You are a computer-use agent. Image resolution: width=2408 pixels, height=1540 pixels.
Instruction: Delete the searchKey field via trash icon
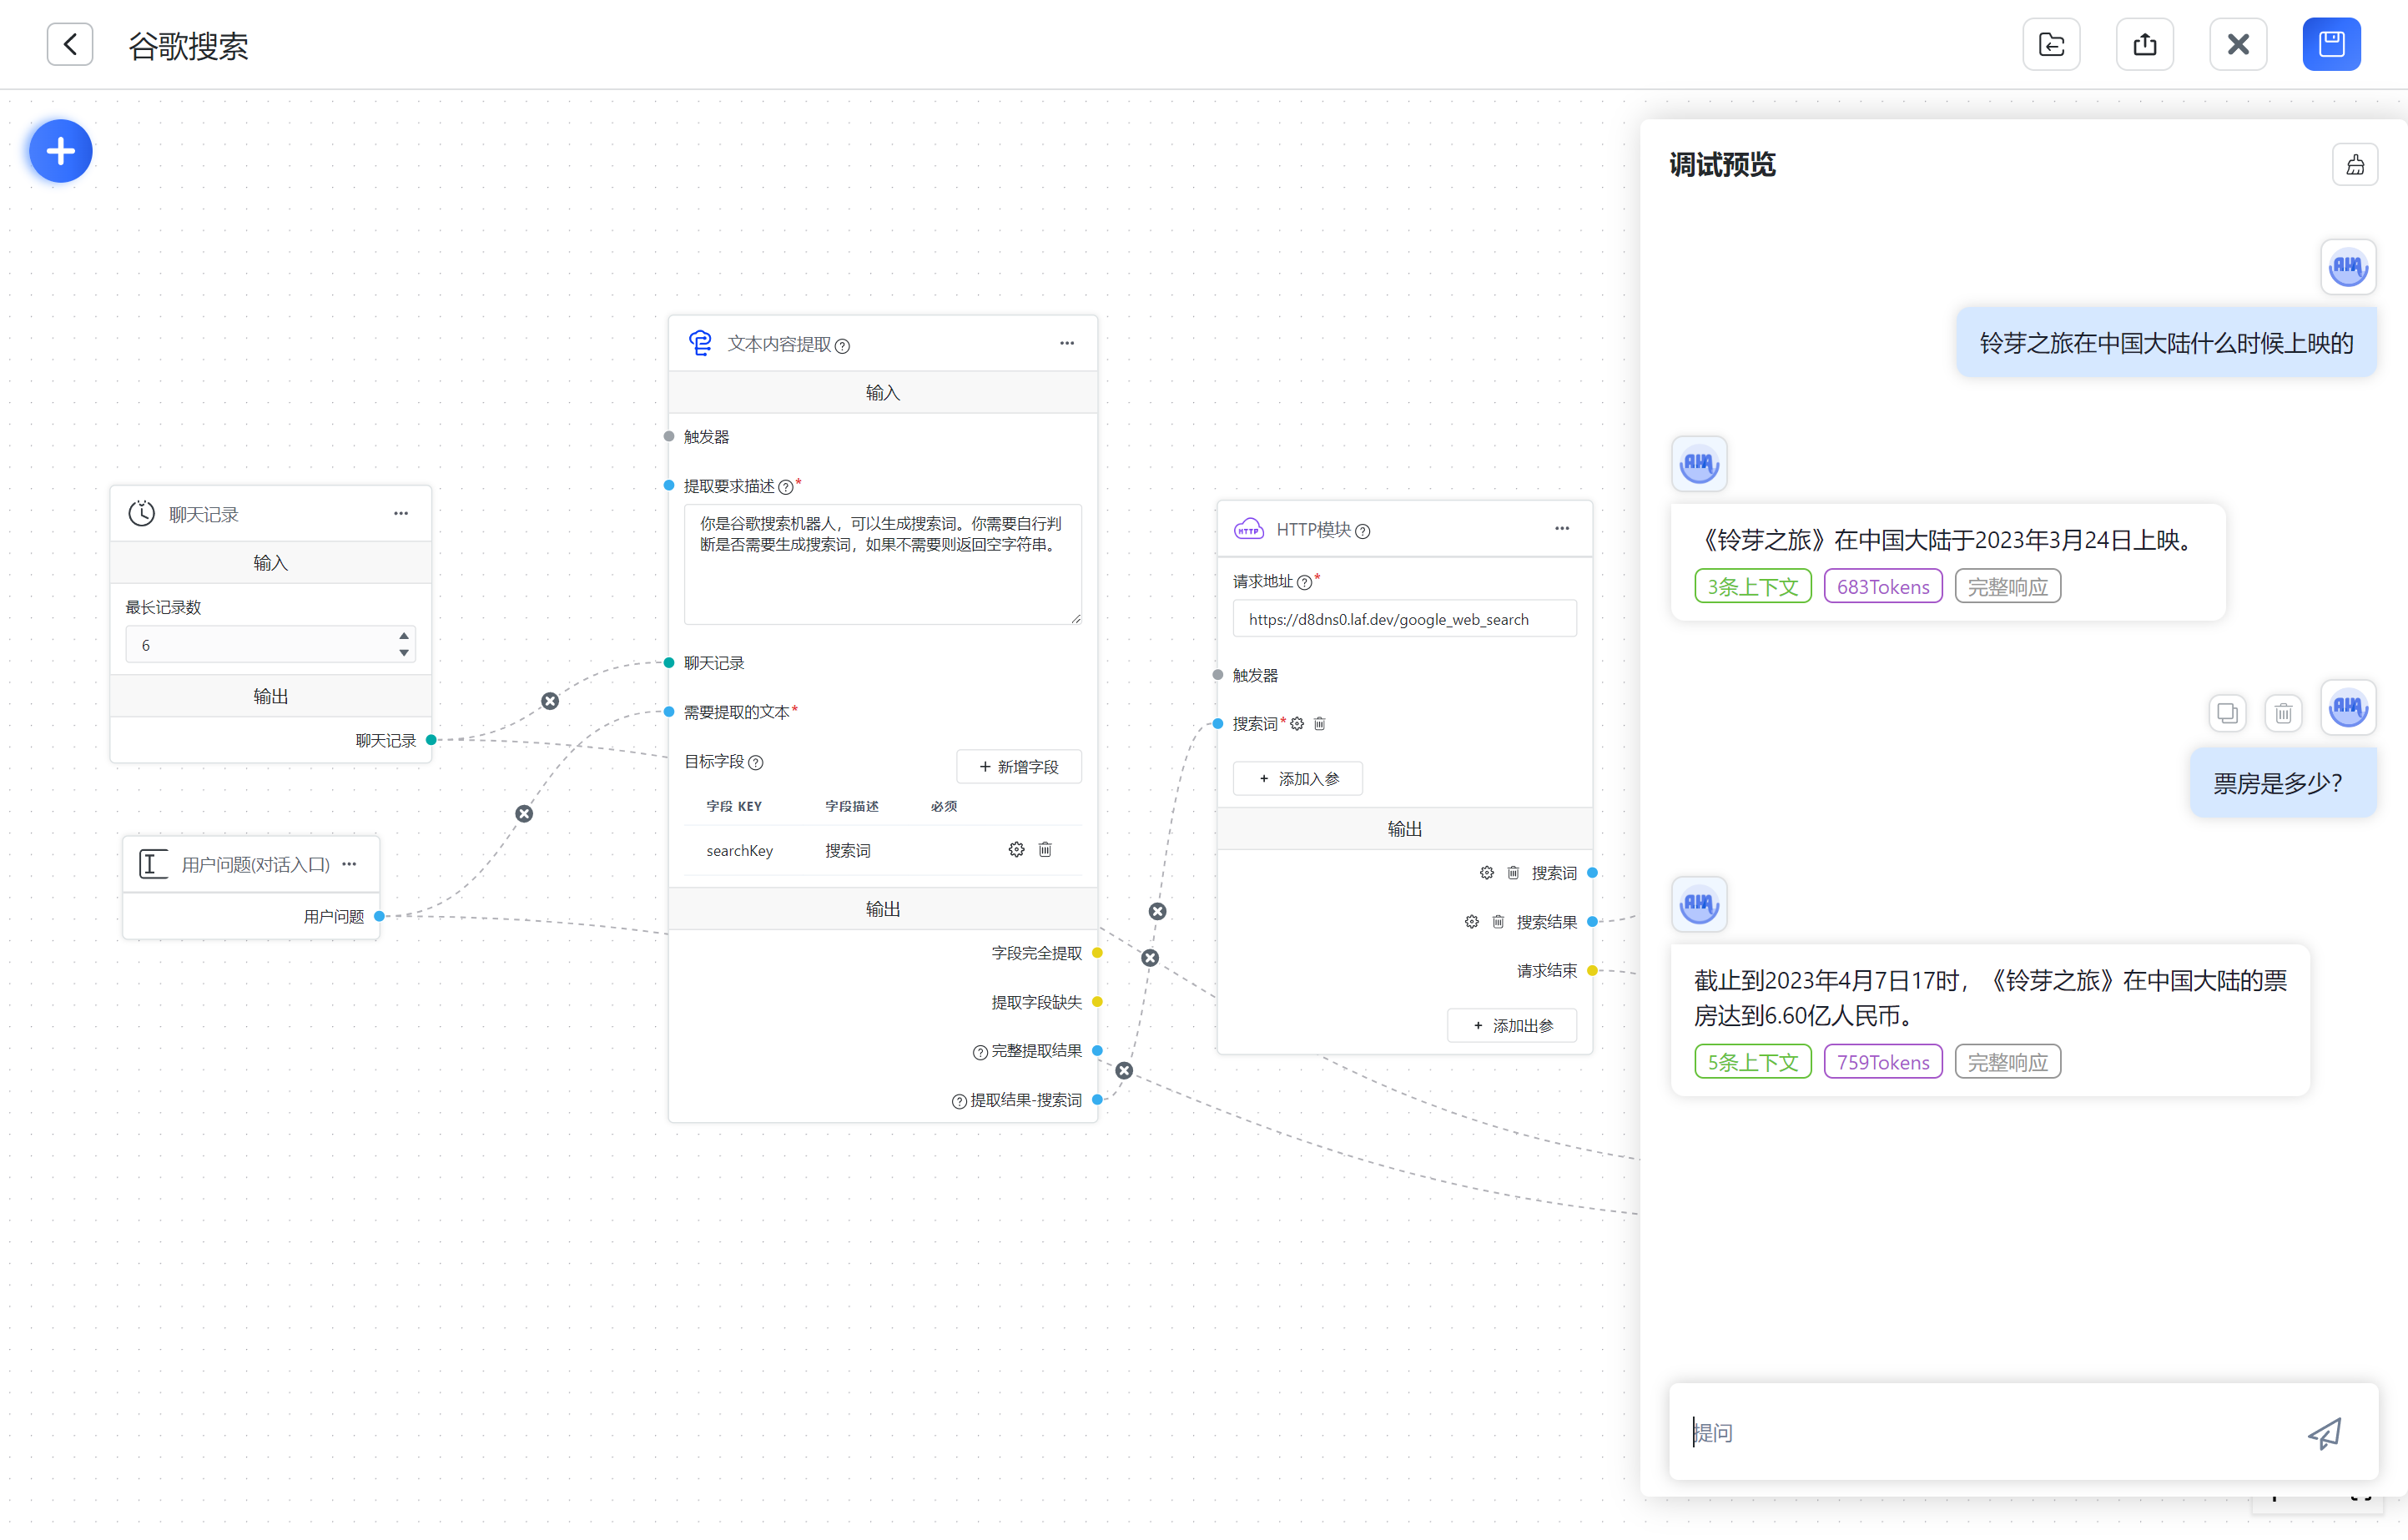click(x=1045, y=849)
